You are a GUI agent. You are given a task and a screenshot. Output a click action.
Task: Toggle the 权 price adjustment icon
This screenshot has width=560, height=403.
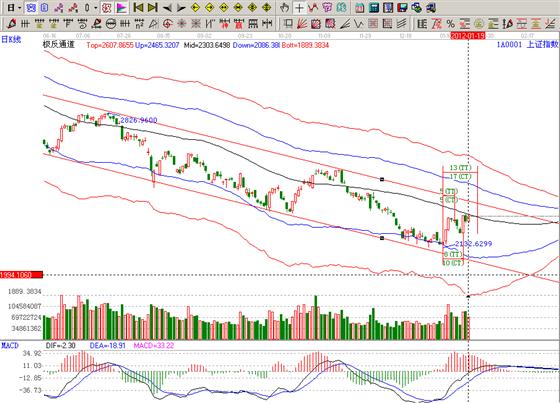click(x=106, y=8)
